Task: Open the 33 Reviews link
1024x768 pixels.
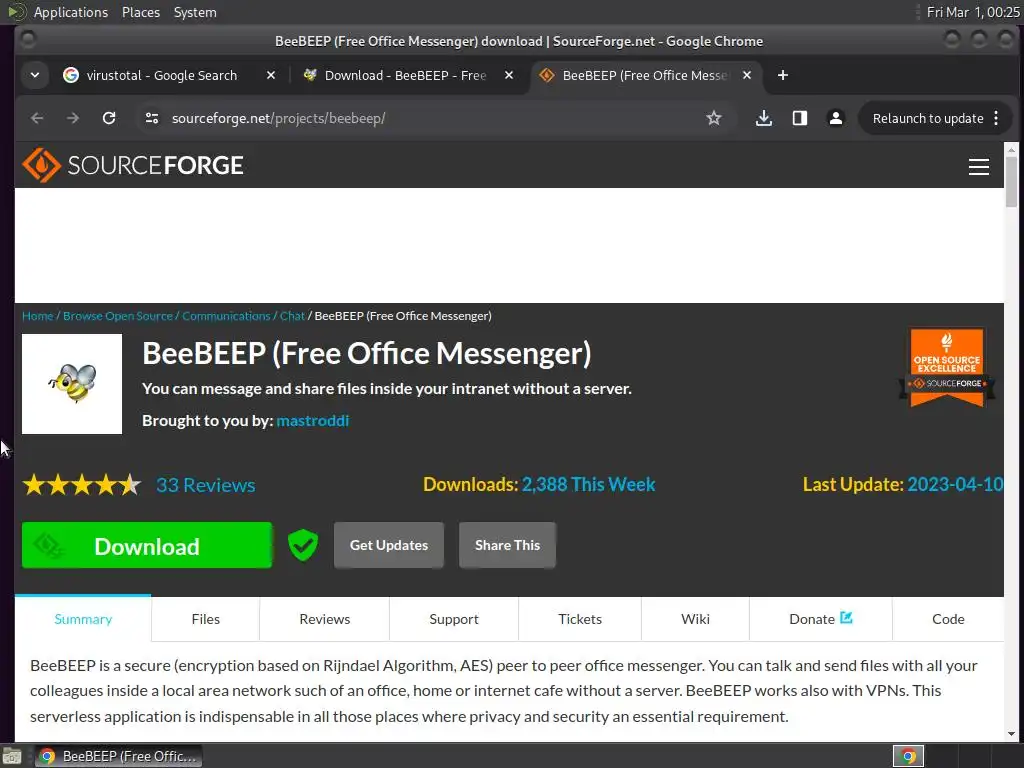Action: click(206, 485)
